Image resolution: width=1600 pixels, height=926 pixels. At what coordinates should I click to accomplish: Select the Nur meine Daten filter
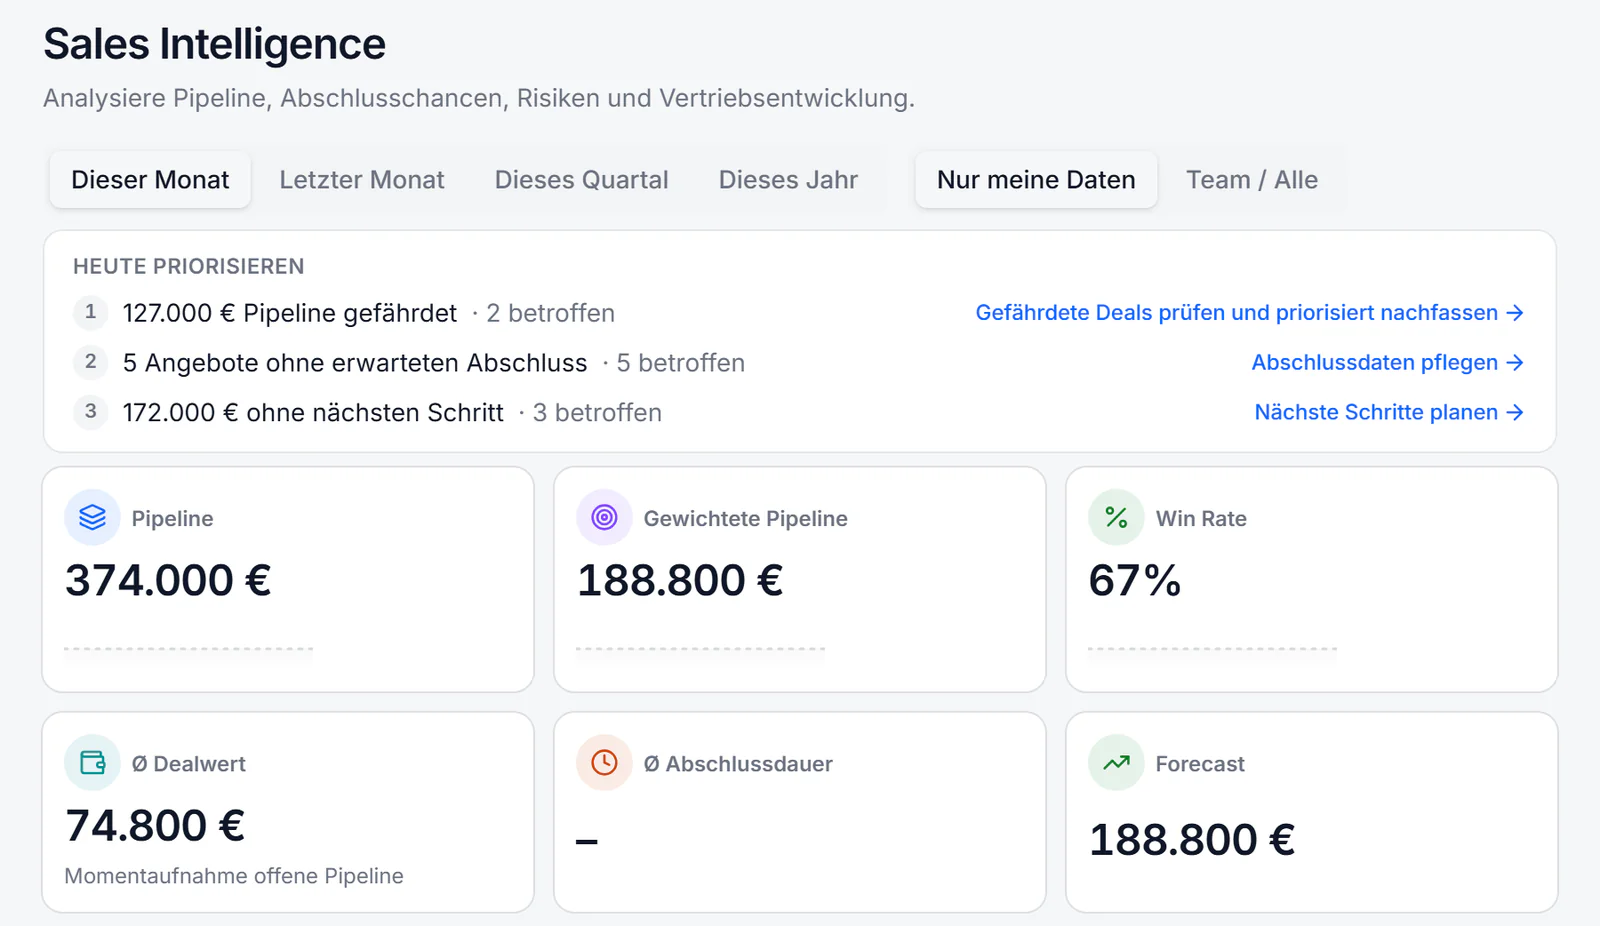point(1036,180)
